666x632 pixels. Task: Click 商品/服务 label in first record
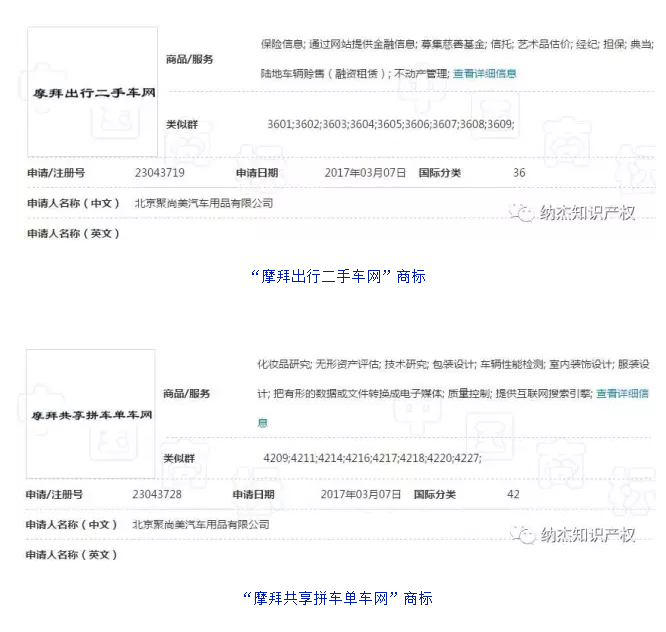coord(189,59)
